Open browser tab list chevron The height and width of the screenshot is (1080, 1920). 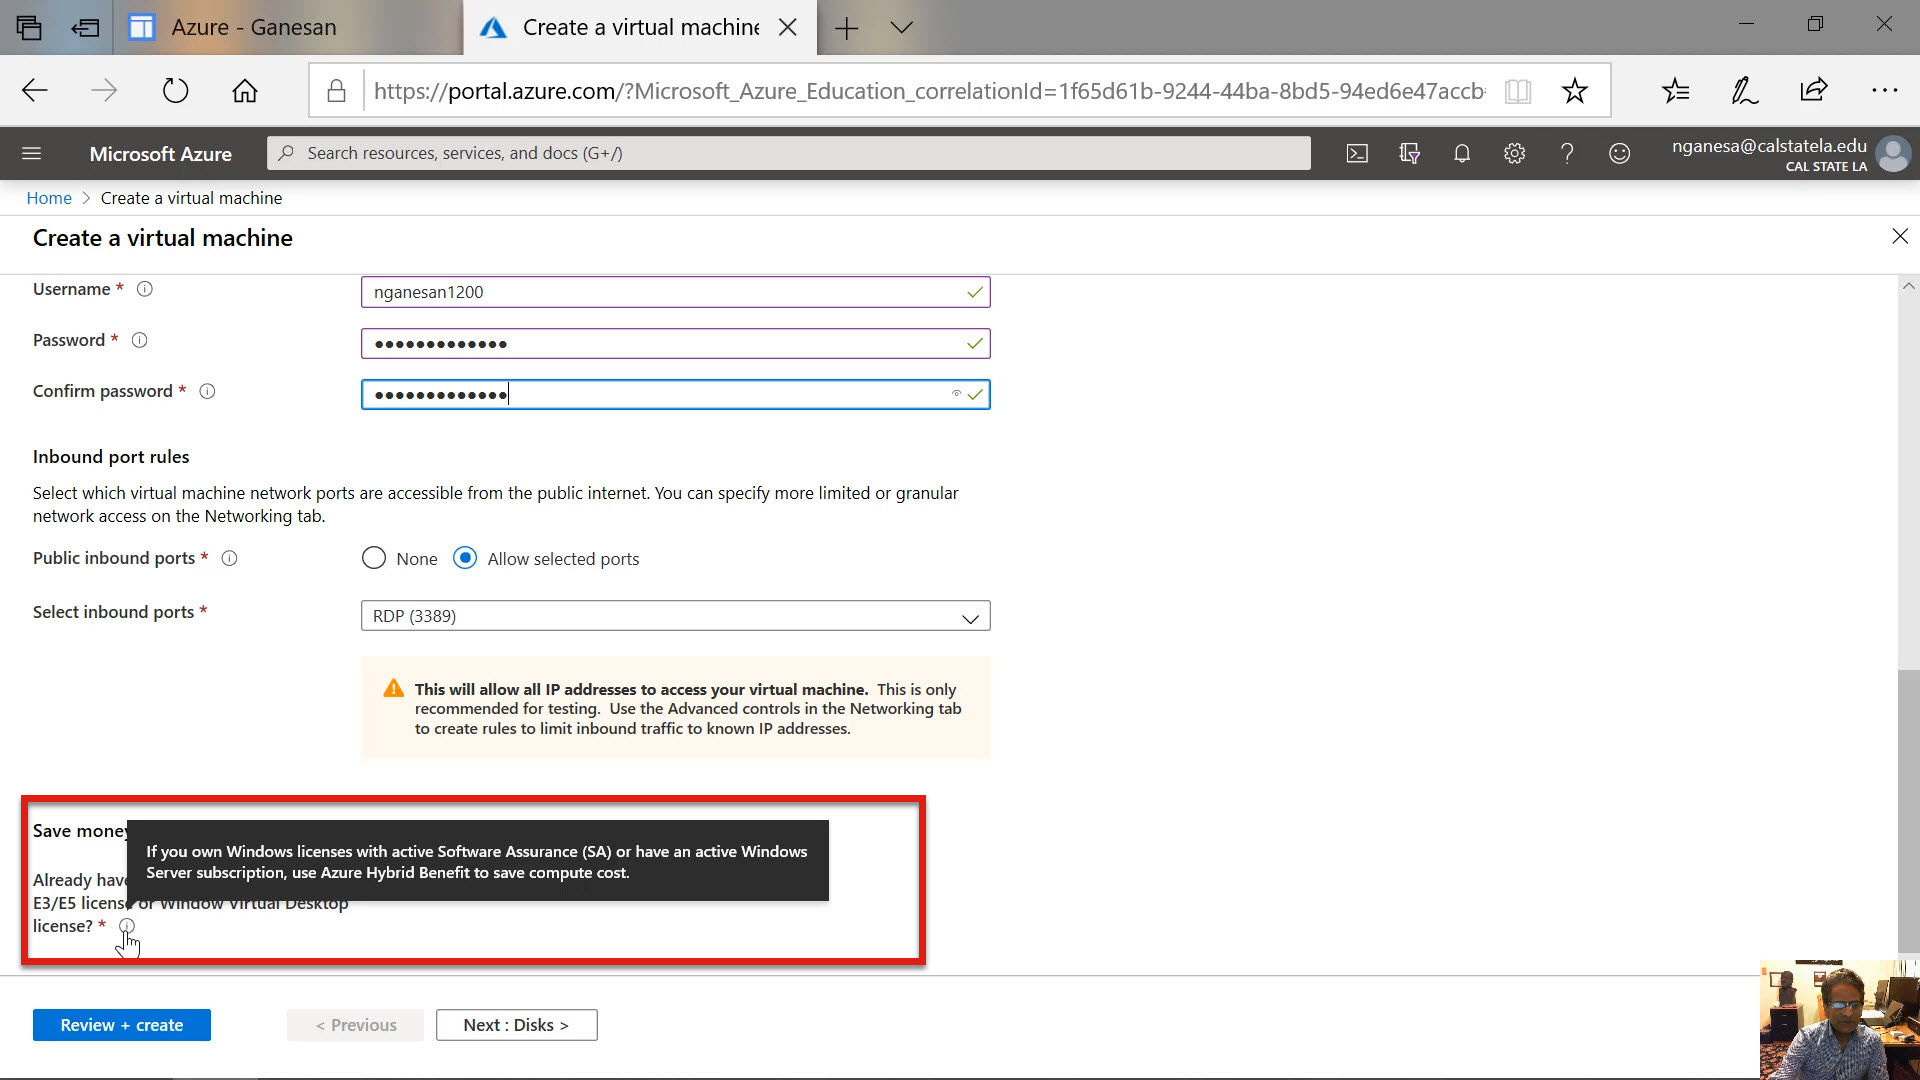(x=901, y=28)
